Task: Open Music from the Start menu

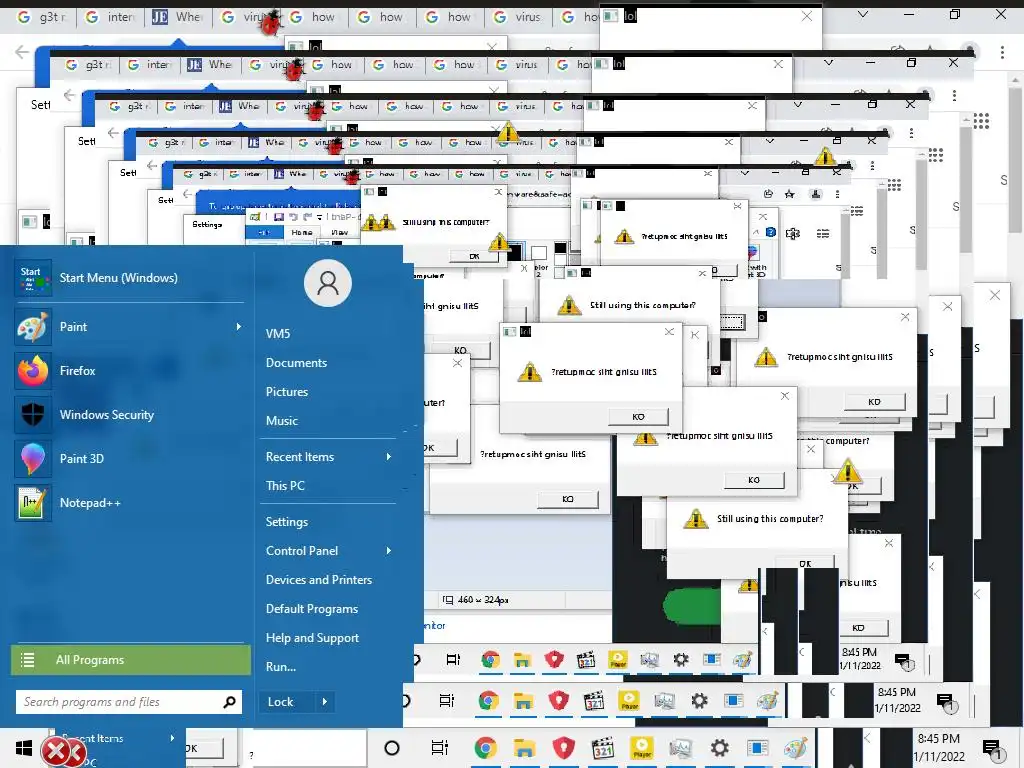Action: pyautogui.click(x=281, y=421)
